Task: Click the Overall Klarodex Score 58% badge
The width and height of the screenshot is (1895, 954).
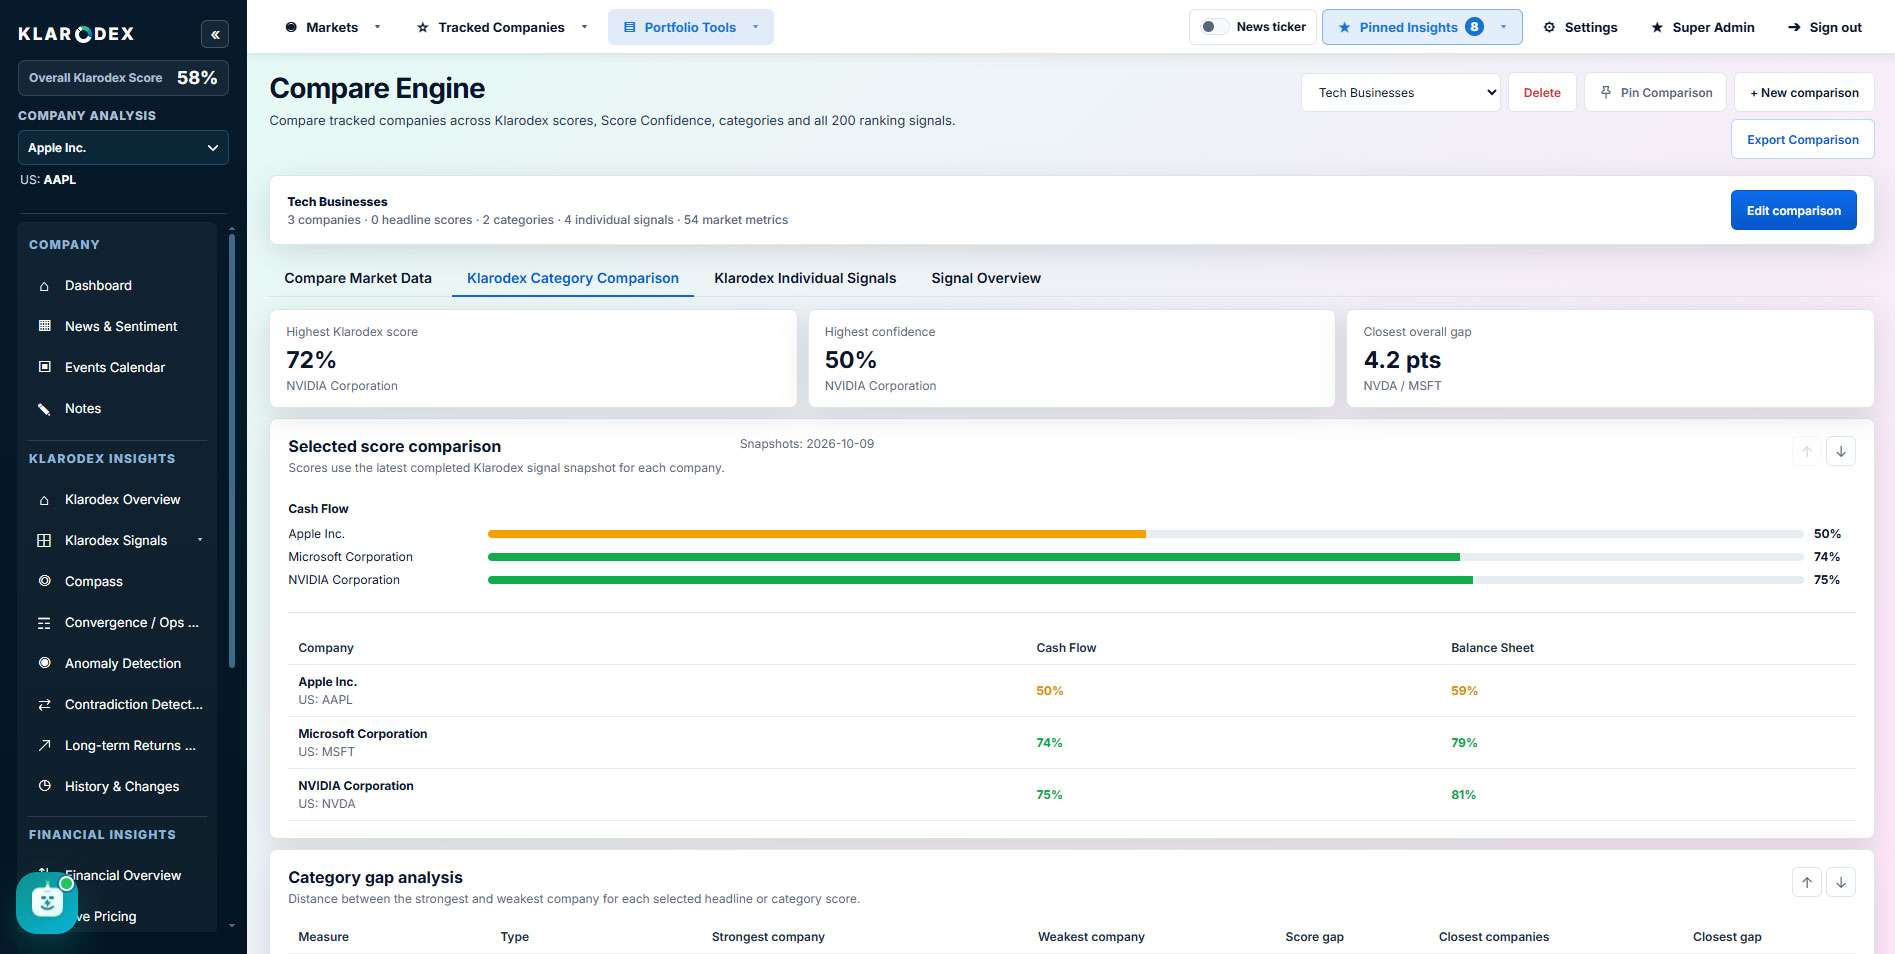Action: click(123, 78)
